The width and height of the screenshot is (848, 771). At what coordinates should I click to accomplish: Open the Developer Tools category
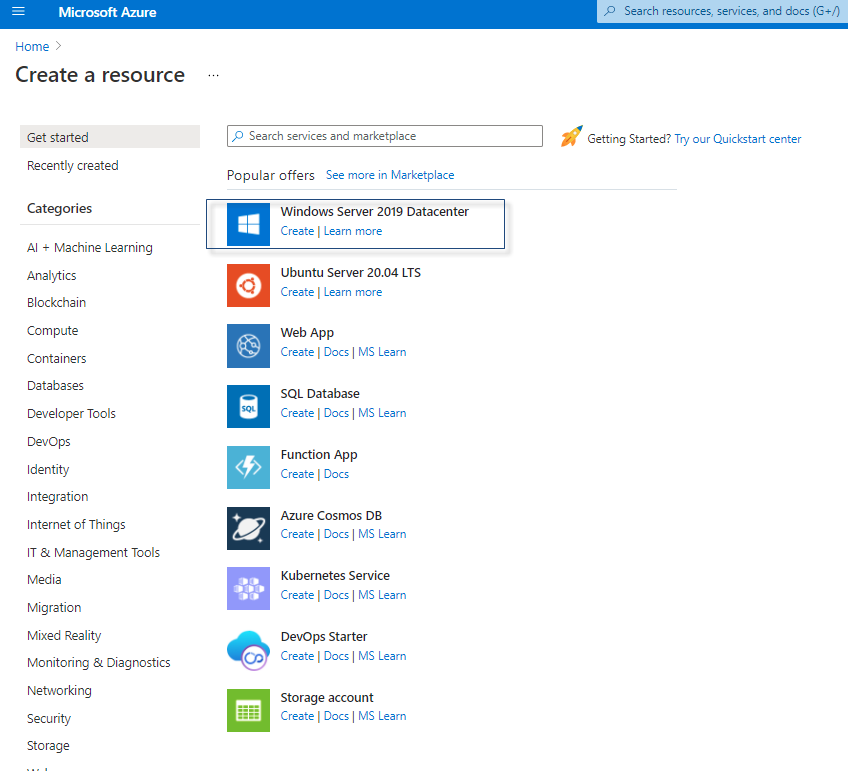click(x=71, y=414)
